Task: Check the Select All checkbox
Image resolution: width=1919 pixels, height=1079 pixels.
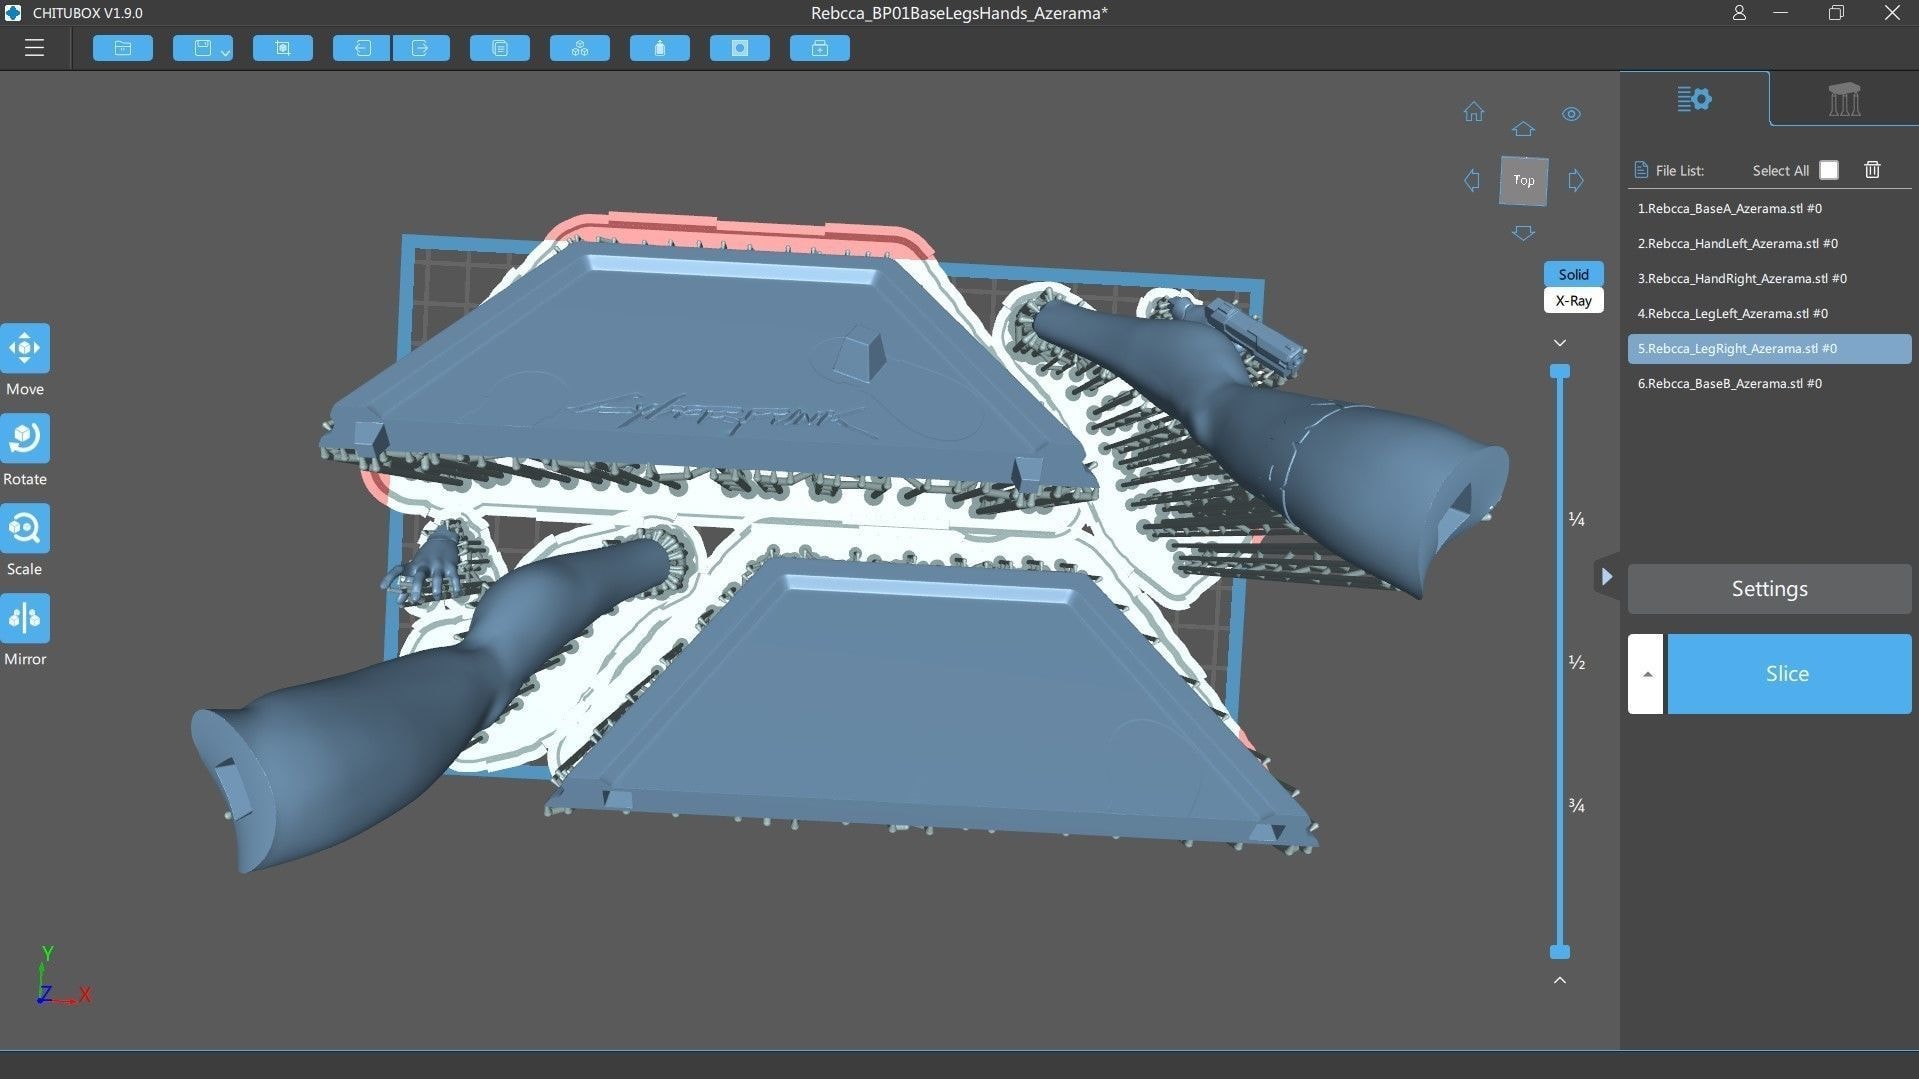Action: [1829, 170]
